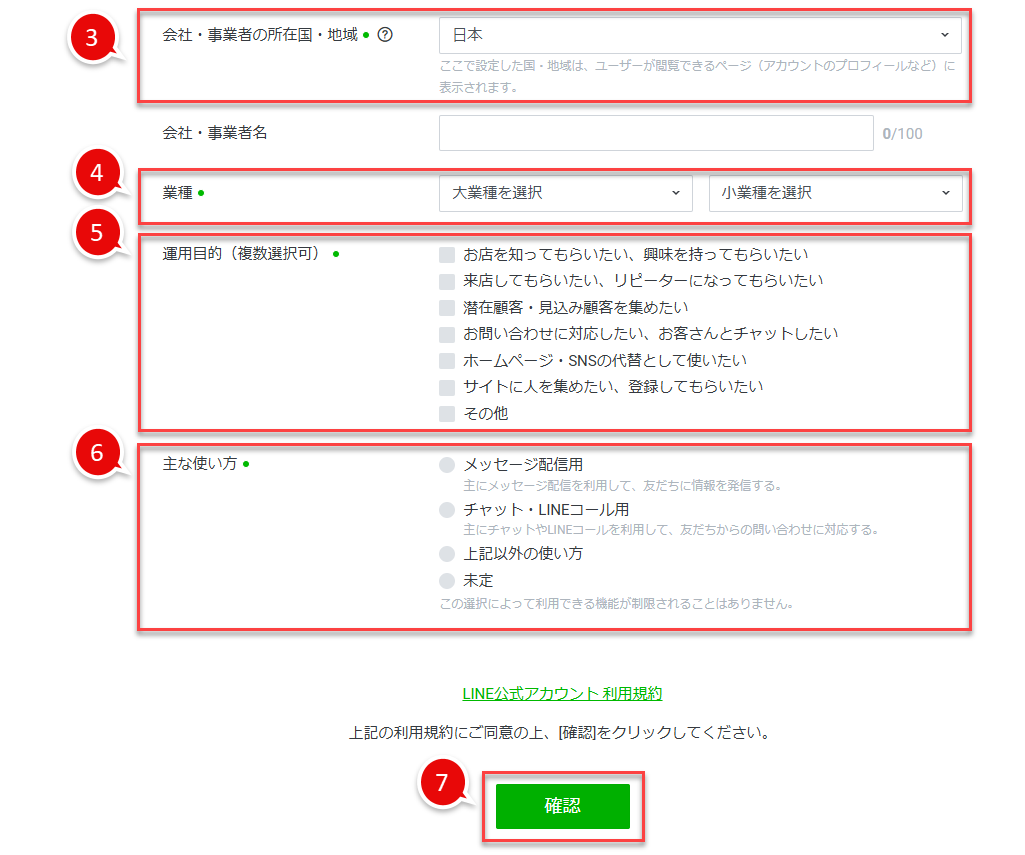
Task: Select the 未定 radio button
Action: tap(447, 581)
